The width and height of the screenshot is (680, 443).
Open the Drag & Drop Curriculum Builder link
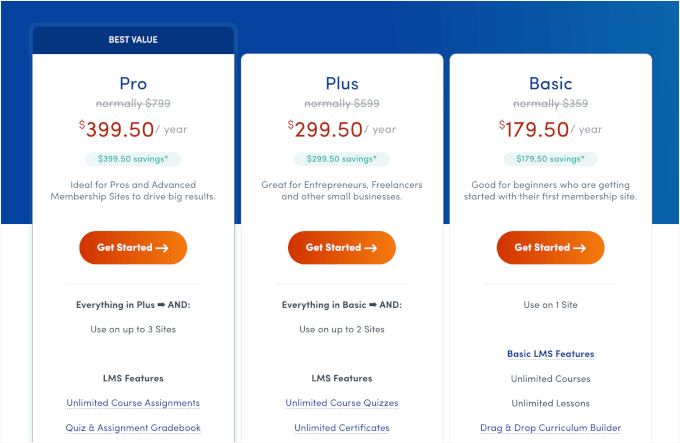click(550, 428)
